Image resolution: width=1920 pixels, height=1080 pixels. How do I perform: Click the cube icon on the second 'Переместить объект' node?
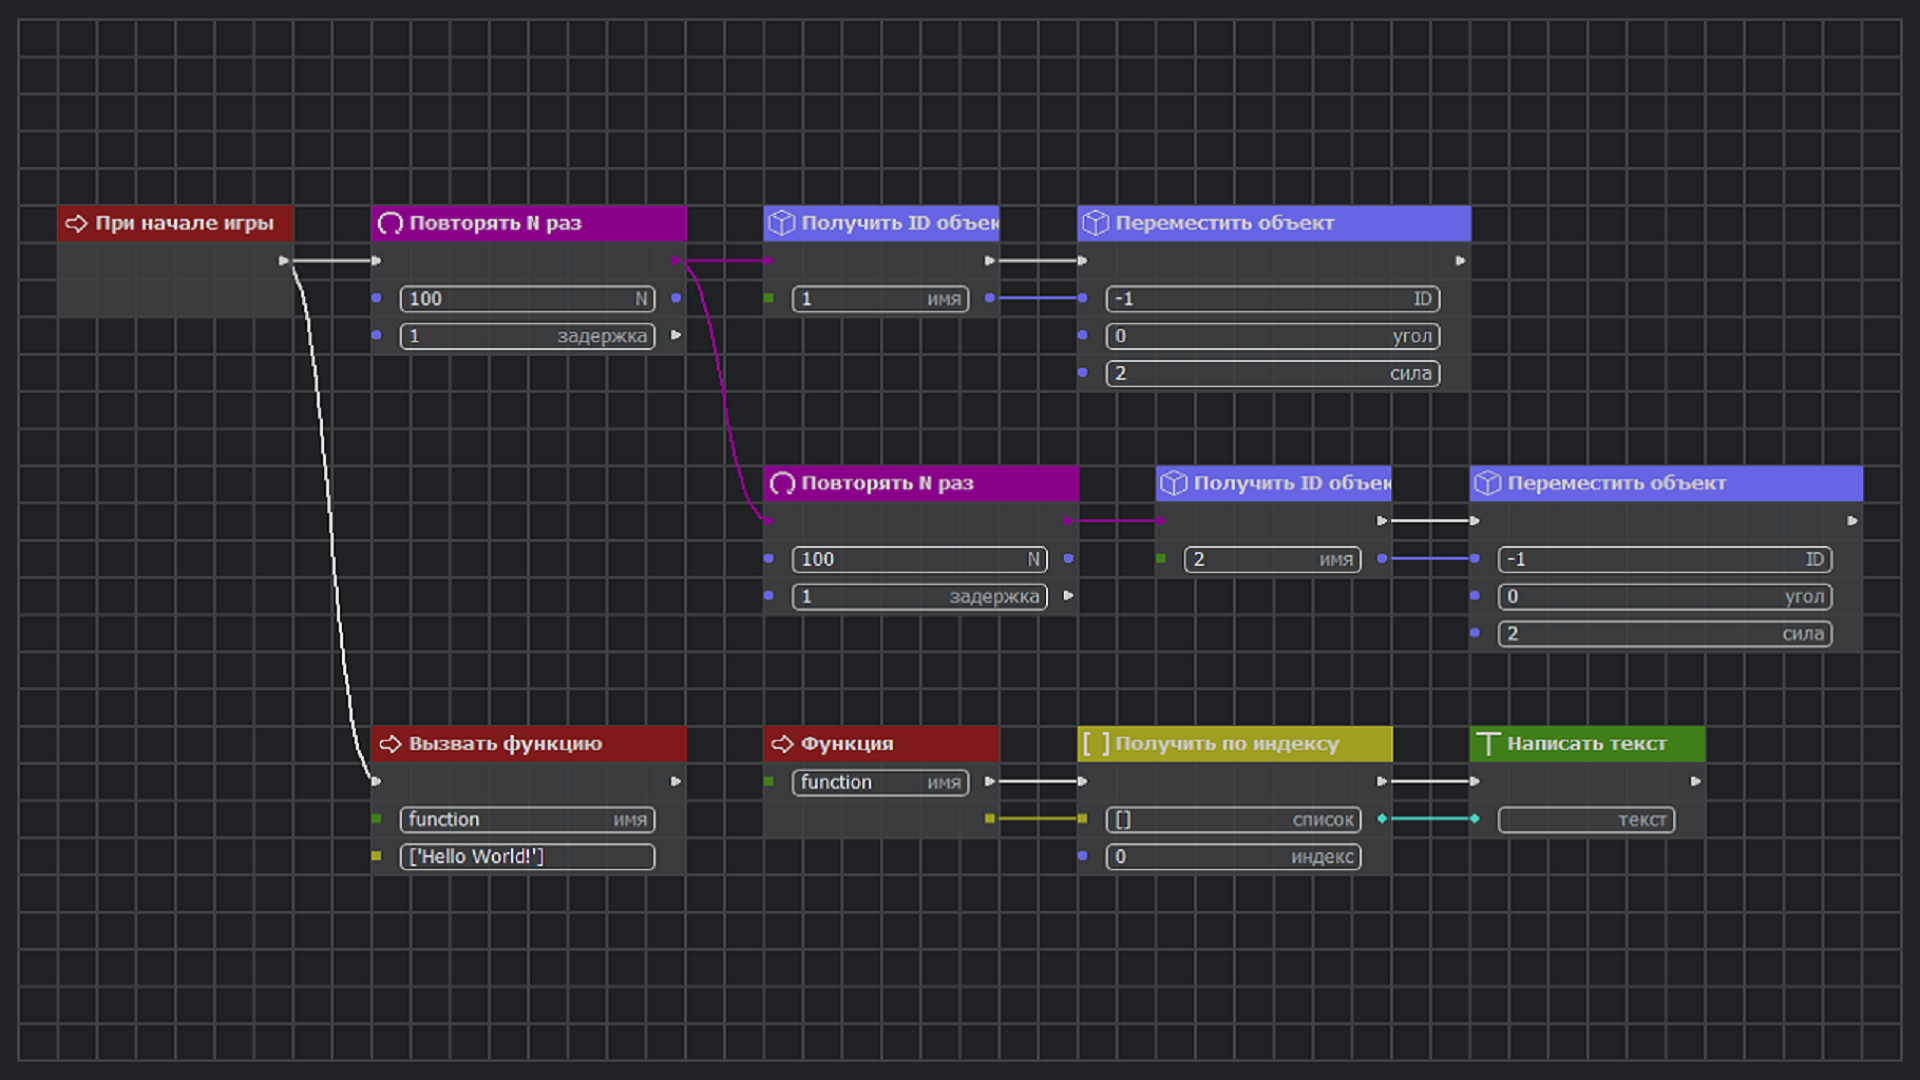point(1487,484)
